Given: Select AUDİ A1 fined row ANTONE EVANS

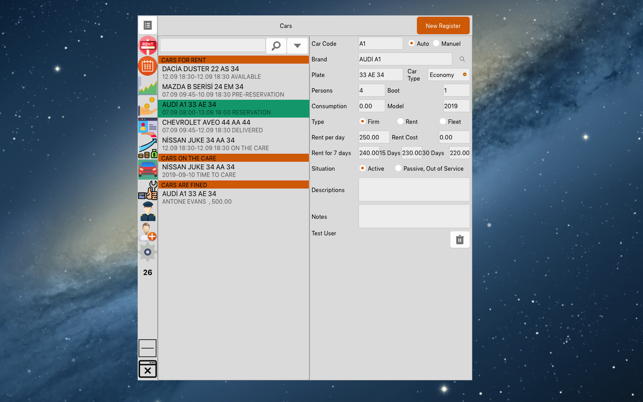Looking at the screenshot, I should click(233, 197).
